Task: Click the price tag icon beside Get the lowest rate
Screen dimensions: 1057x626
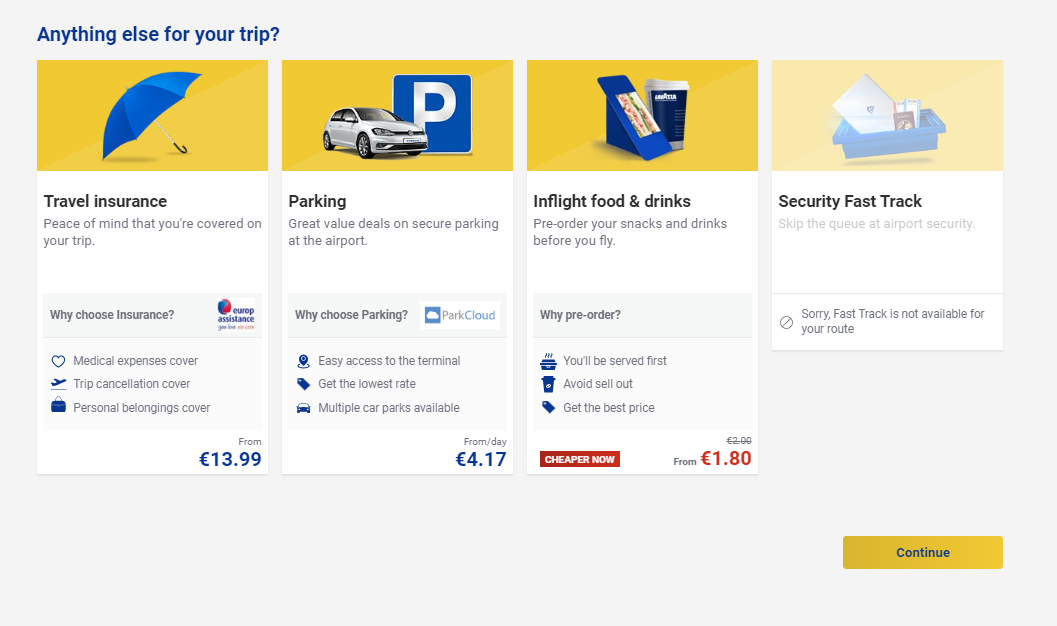Action: (303, 384)
